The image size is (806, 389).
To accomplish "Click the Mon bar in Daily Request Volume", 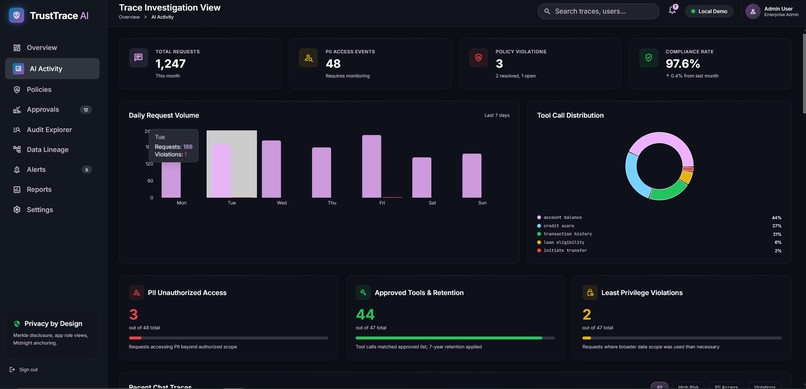I will pyautogui.click(x=171, y=180).
